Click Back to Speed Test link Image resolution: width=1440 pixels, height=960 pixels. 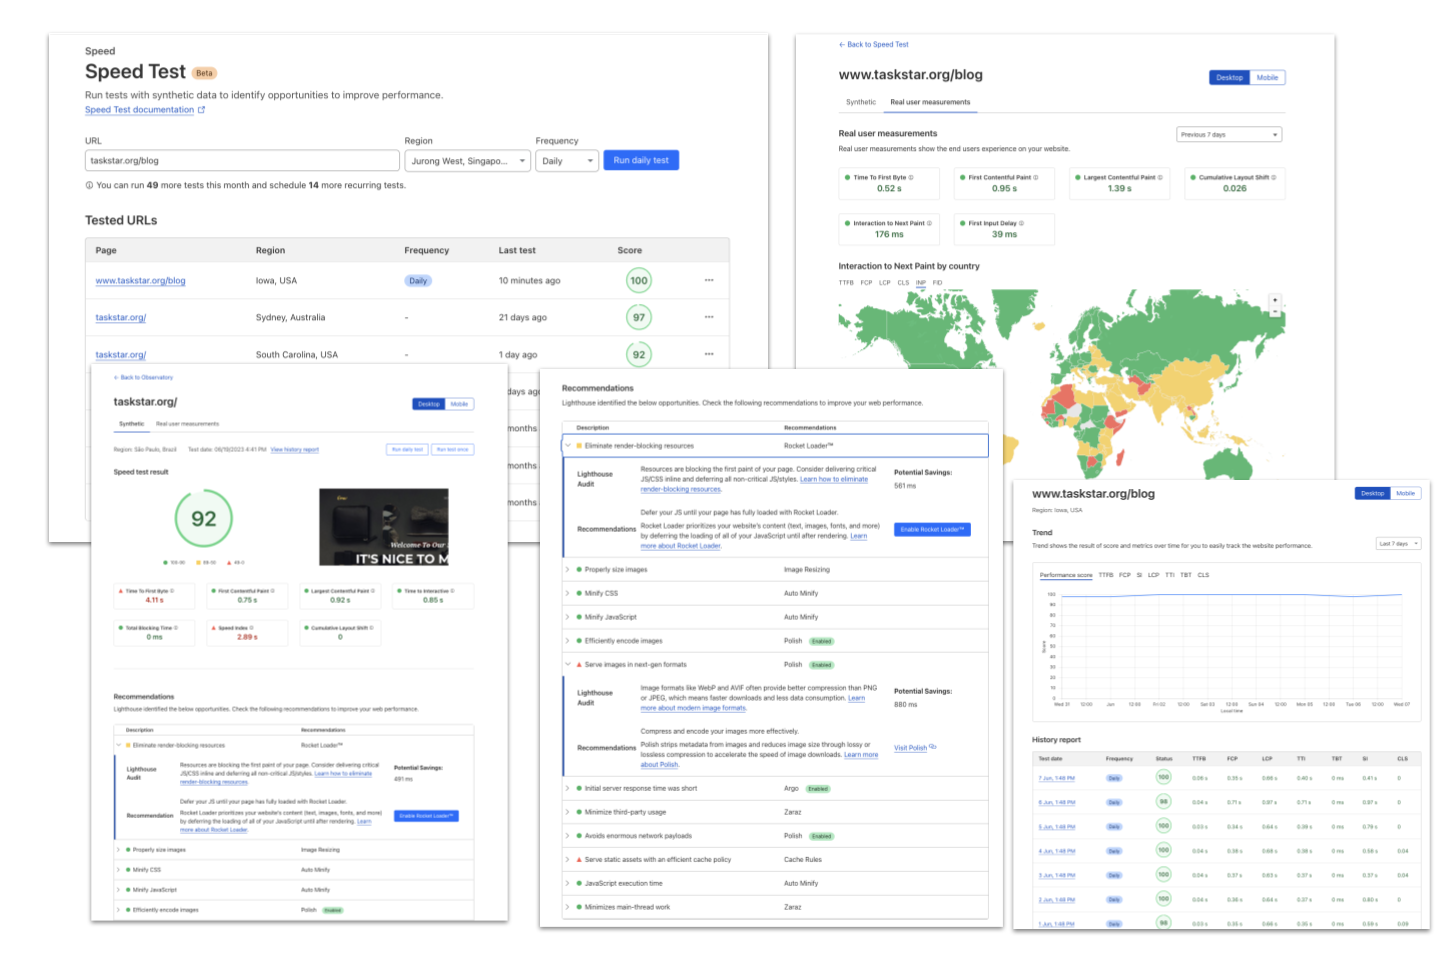pos(874,45)
